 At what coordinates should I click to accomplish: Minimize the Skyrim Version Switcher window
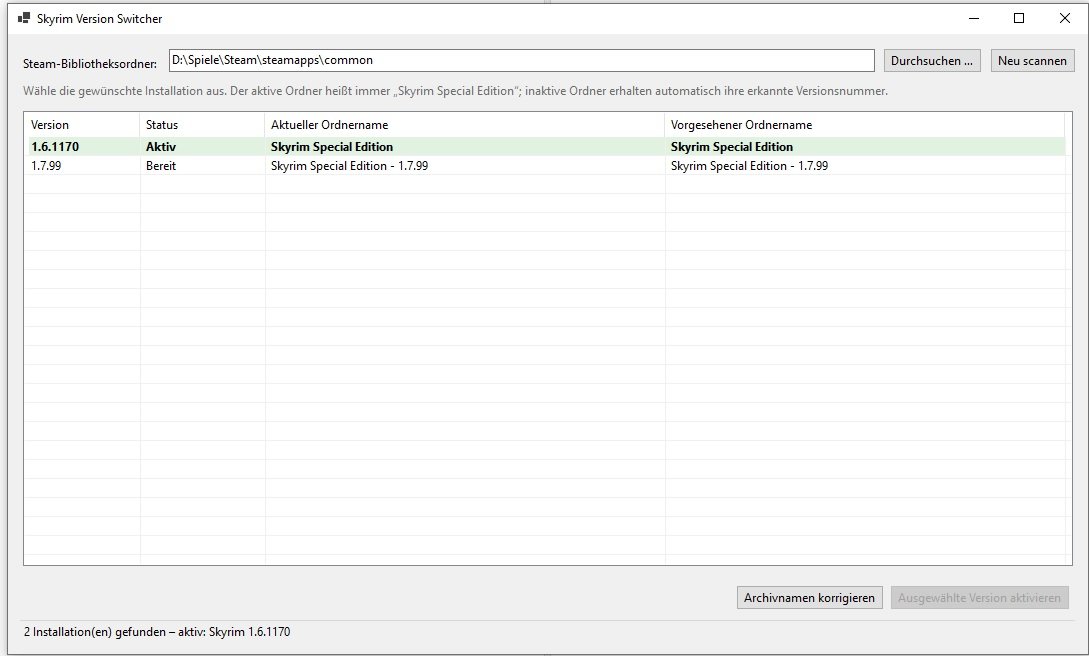[974, 18]
